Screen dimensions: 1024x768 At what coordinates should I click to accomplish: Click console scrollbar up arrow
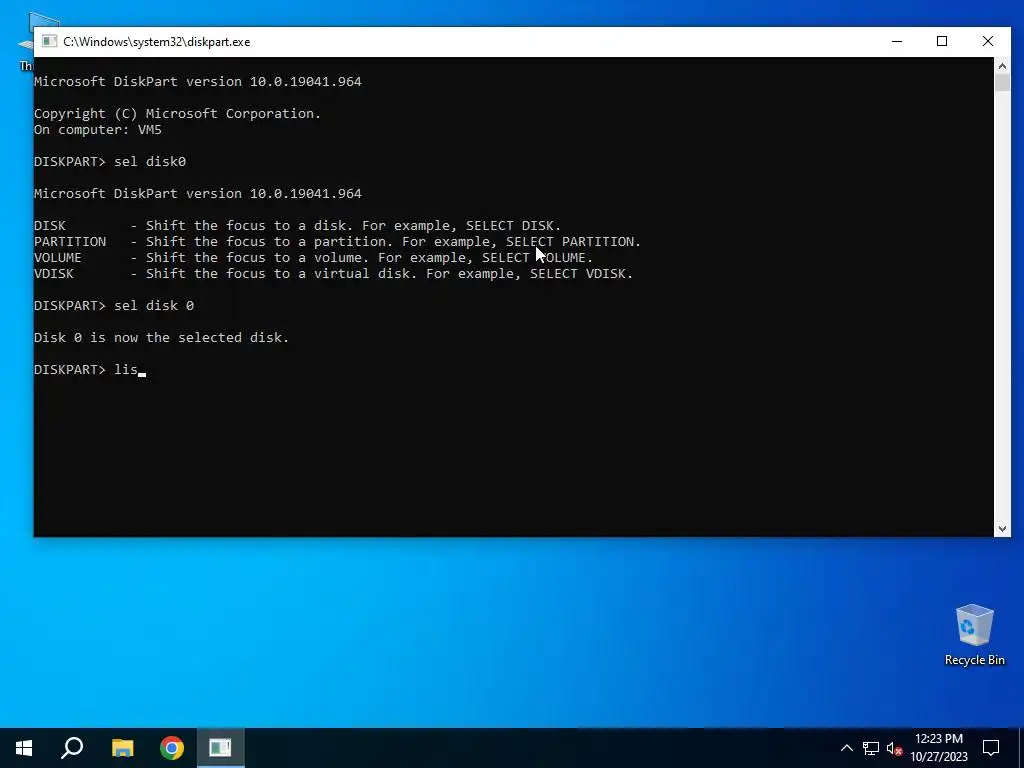1002,65
